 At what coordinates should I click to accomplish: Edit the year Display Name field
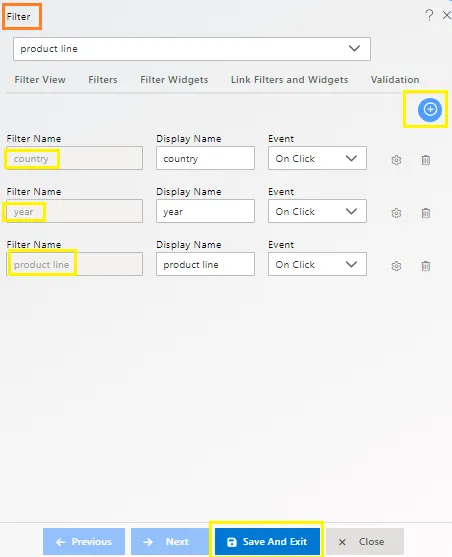click(x=205, y=211)
